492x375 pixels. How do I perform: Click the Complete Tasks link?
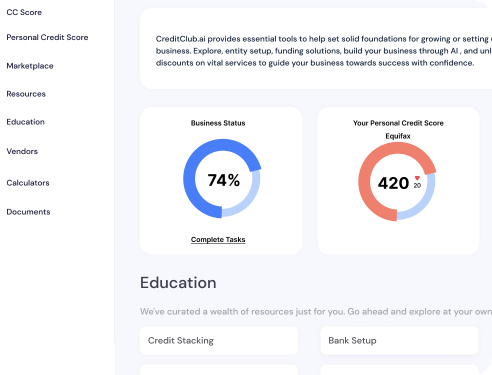(x=218, y=240)
